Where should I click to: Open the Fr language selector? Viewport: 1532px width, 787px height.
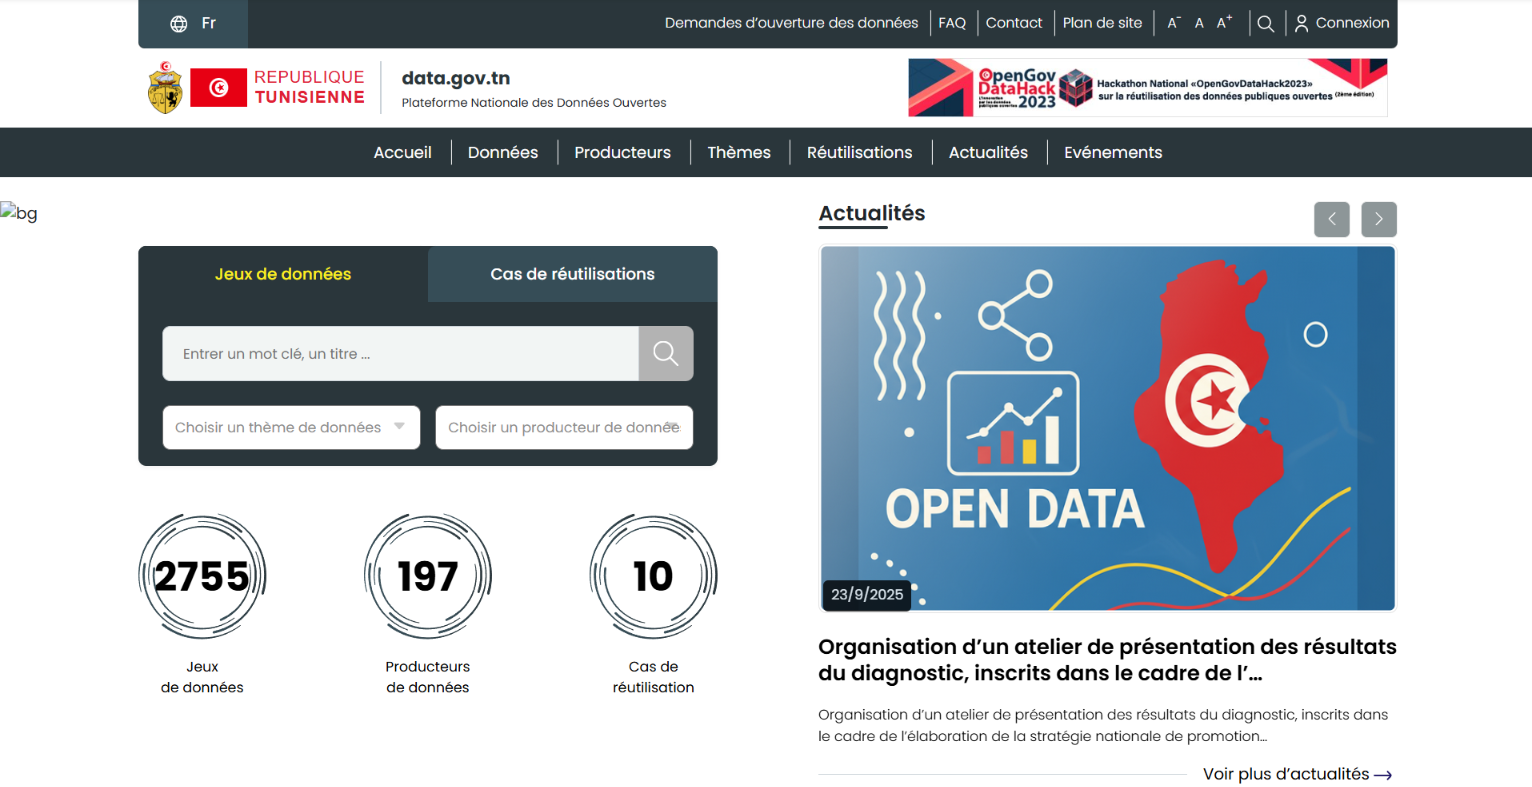tap(208, 23)
